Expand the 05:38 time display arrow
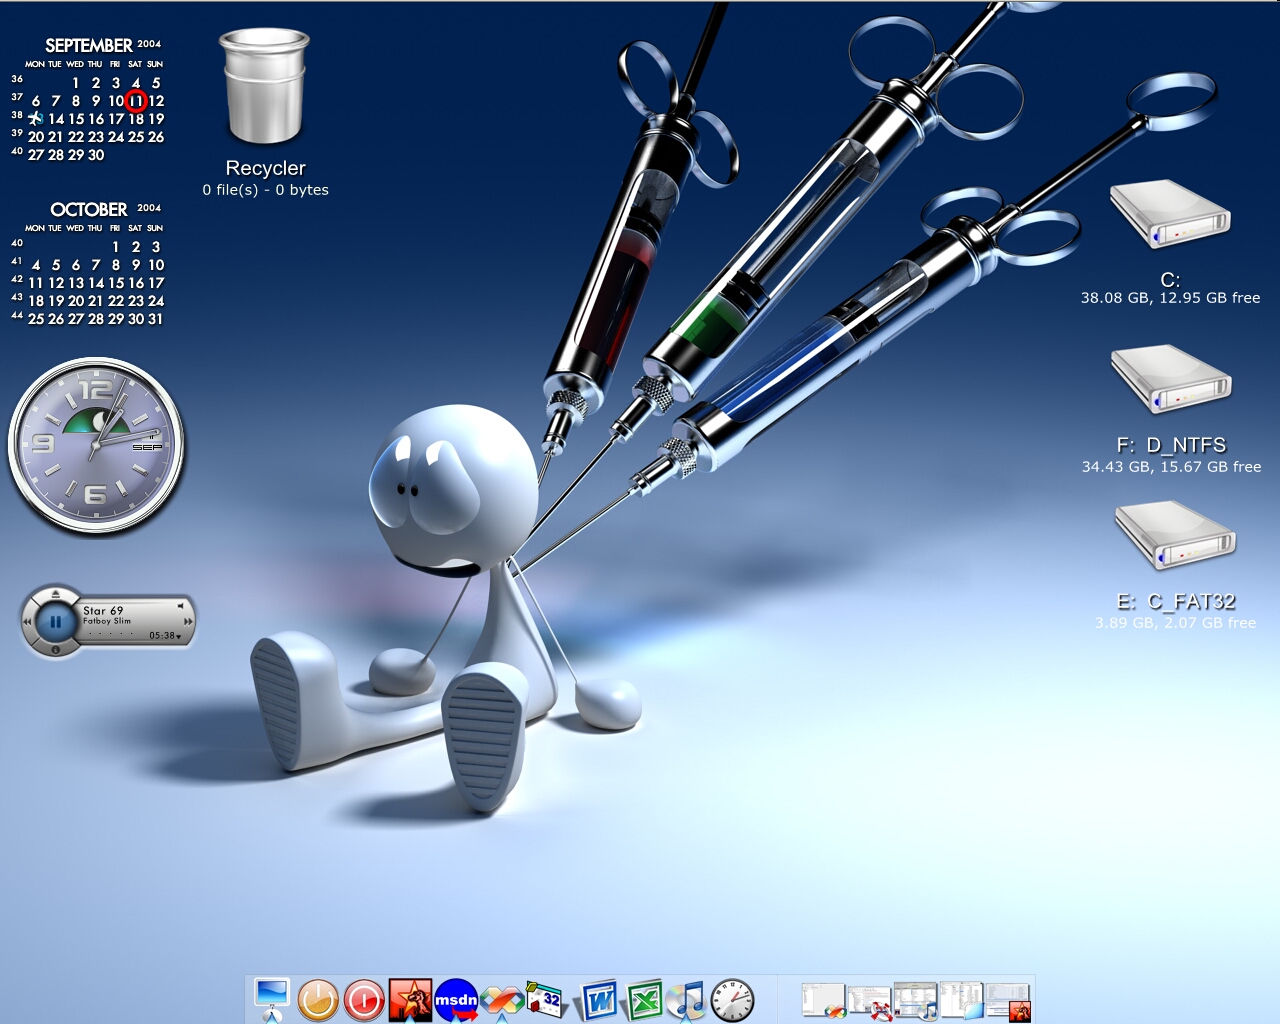 tap(178, 636)
